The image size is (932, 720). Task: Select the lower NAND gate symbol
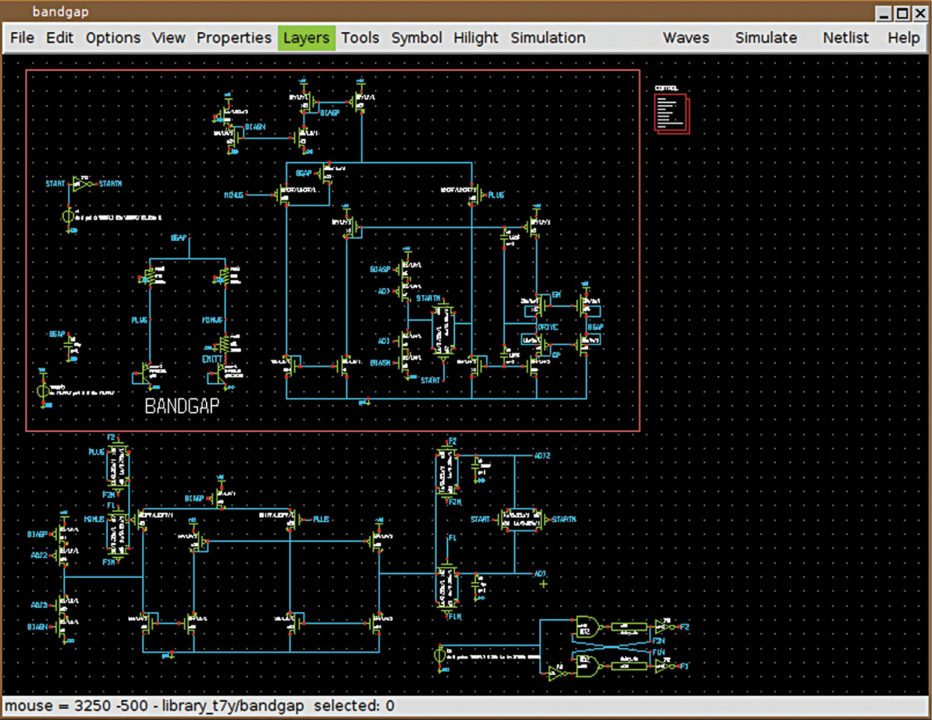point(588,666)
